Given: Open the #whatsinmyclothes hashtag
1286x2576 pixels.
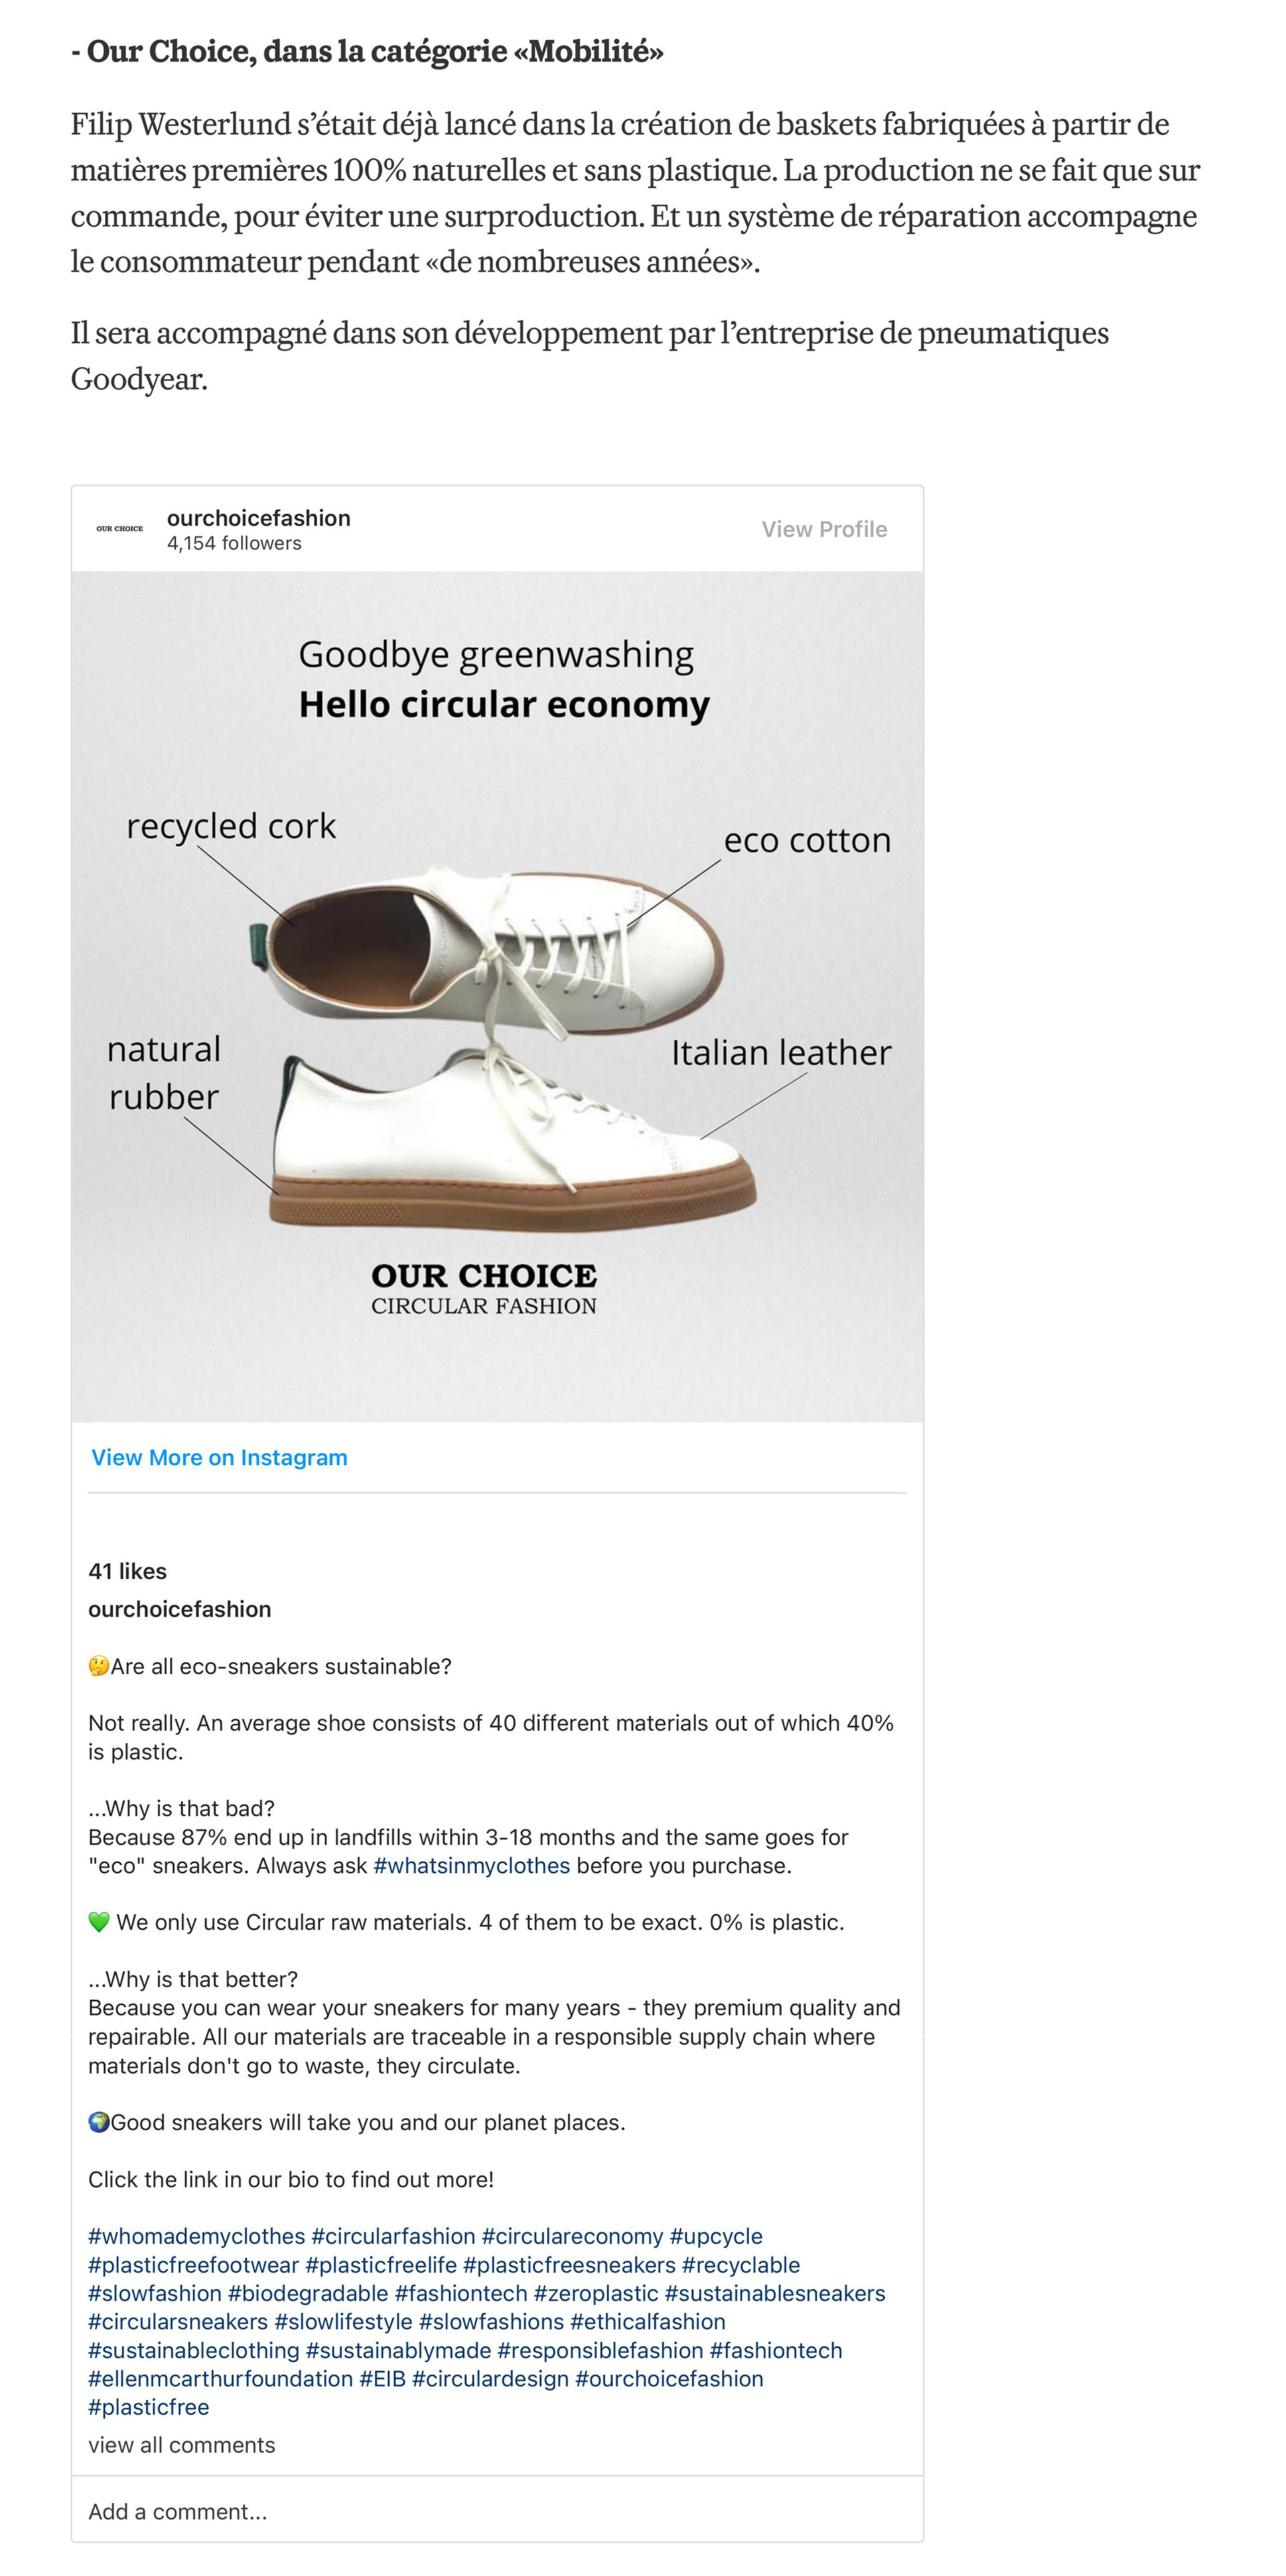Looking at the screenshot, I should pyautogui.click(x=471, y=1865).
